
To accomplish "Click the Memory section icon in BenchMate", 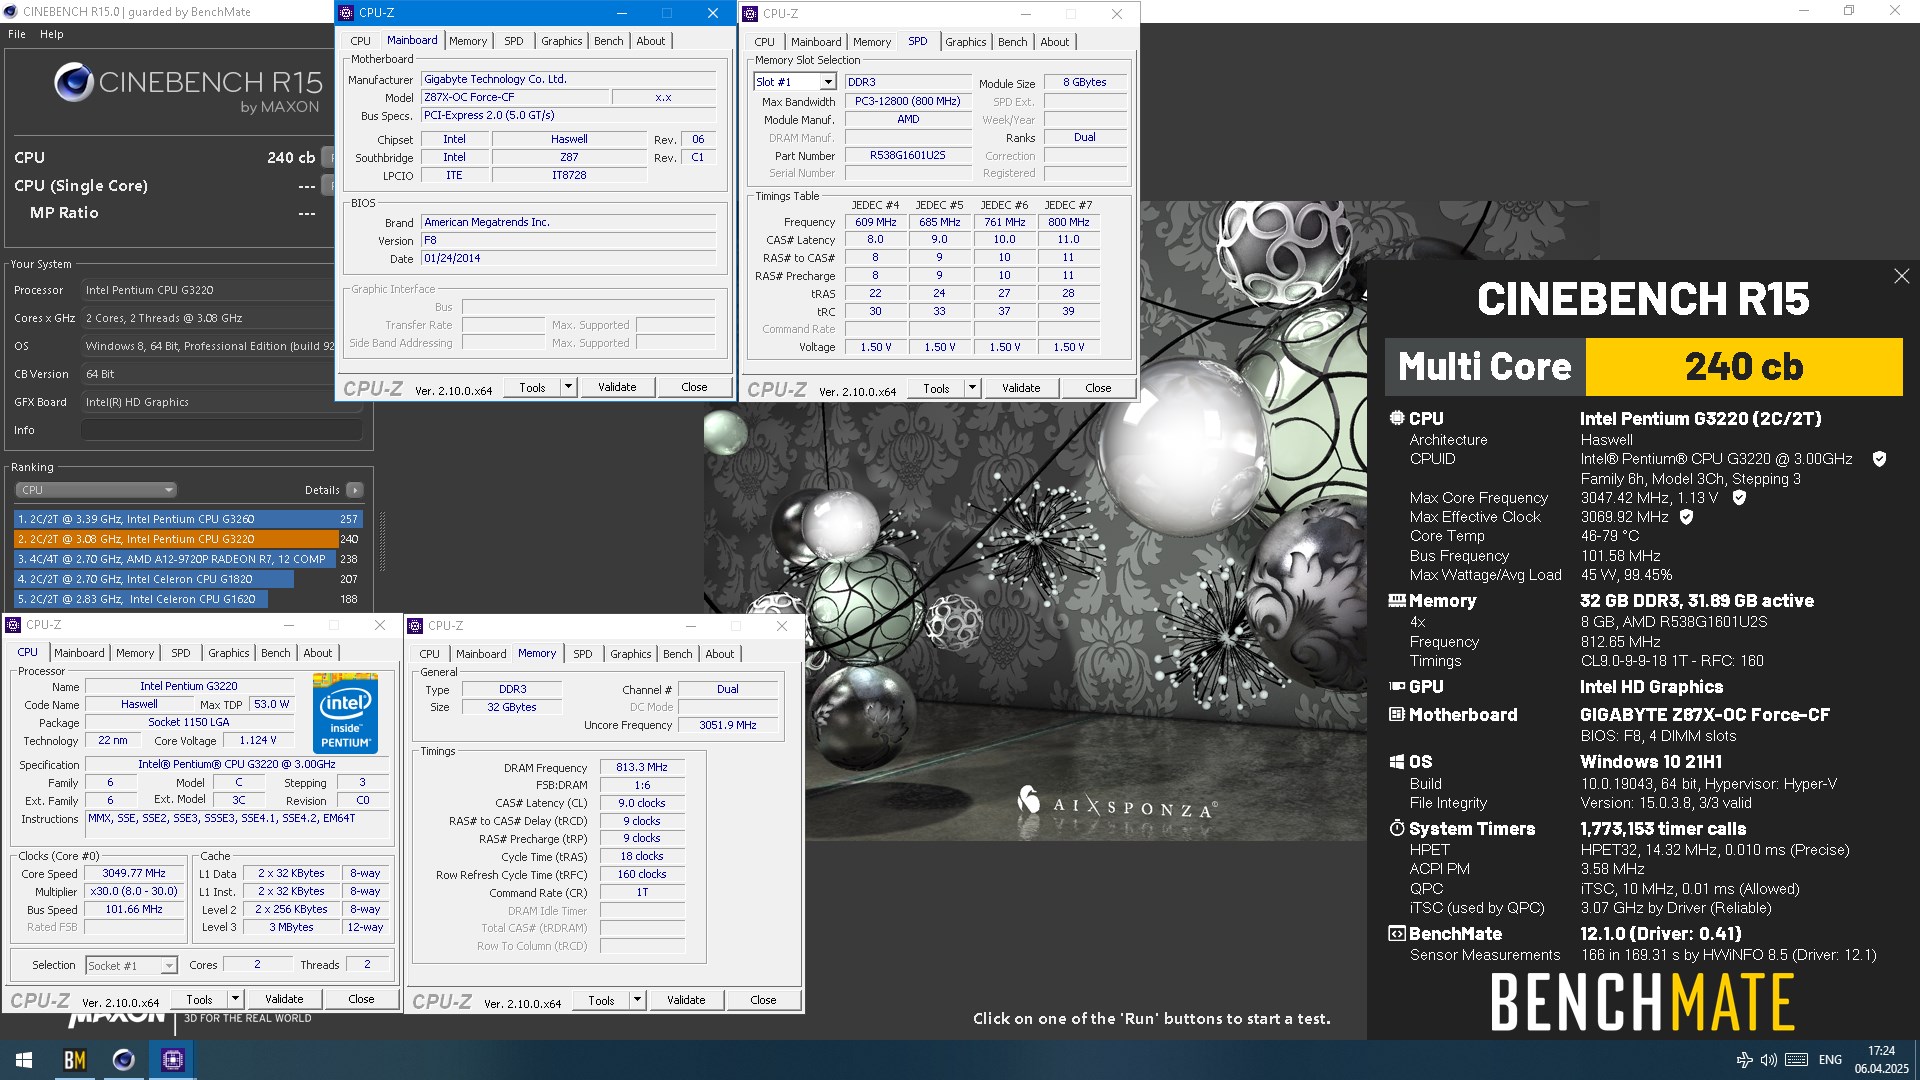I will pyautogui.click(x=1397, y=601).
